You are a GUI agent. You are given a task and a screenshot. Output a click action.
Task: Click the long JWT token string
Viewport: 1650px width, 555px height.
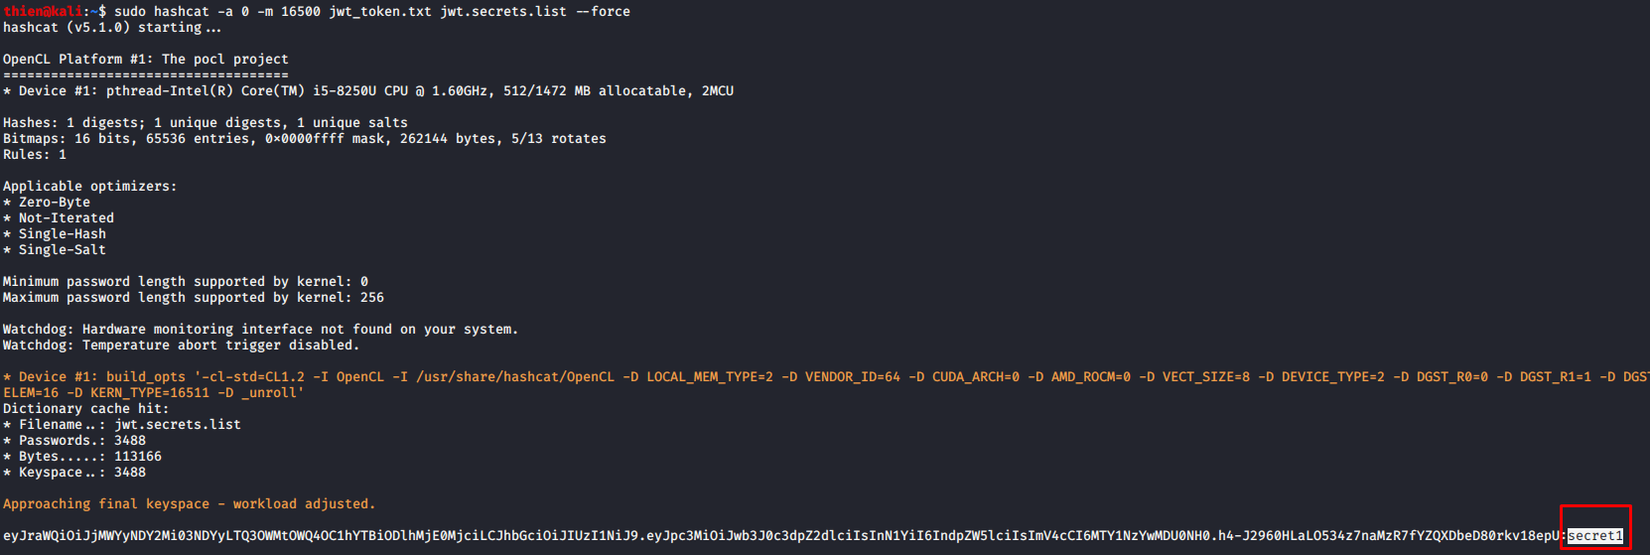pos(780,536)
